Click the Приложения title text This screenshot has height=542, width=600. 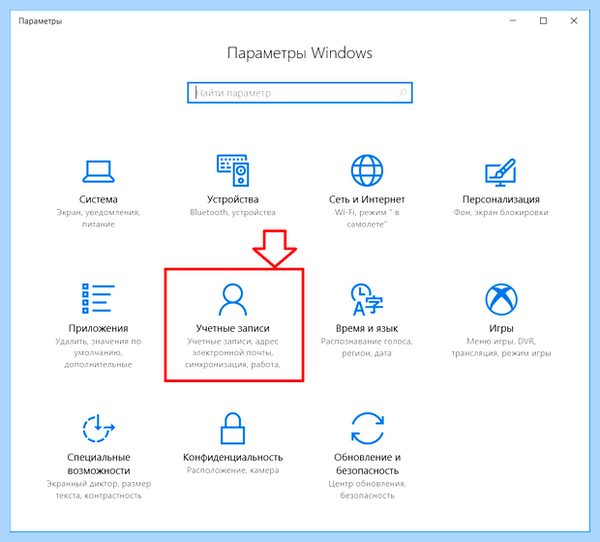coord(98,328)
